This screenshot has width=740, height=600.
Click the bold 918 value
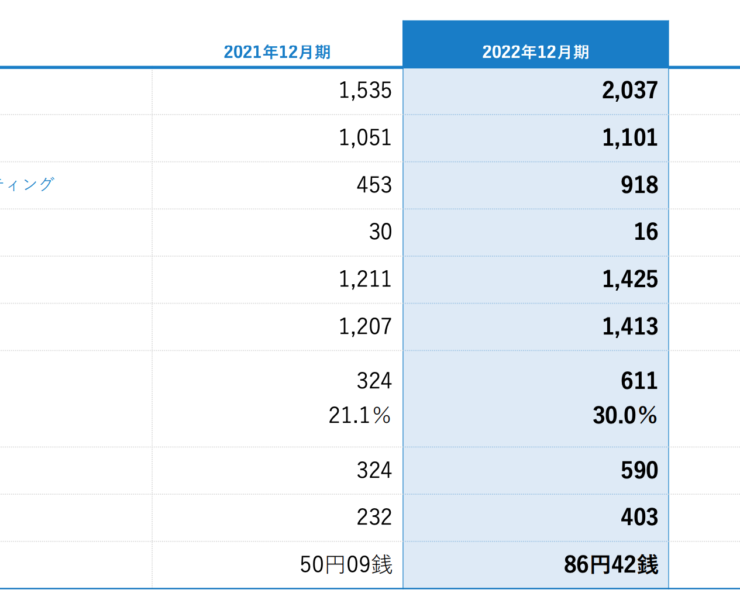coord(639,185)
